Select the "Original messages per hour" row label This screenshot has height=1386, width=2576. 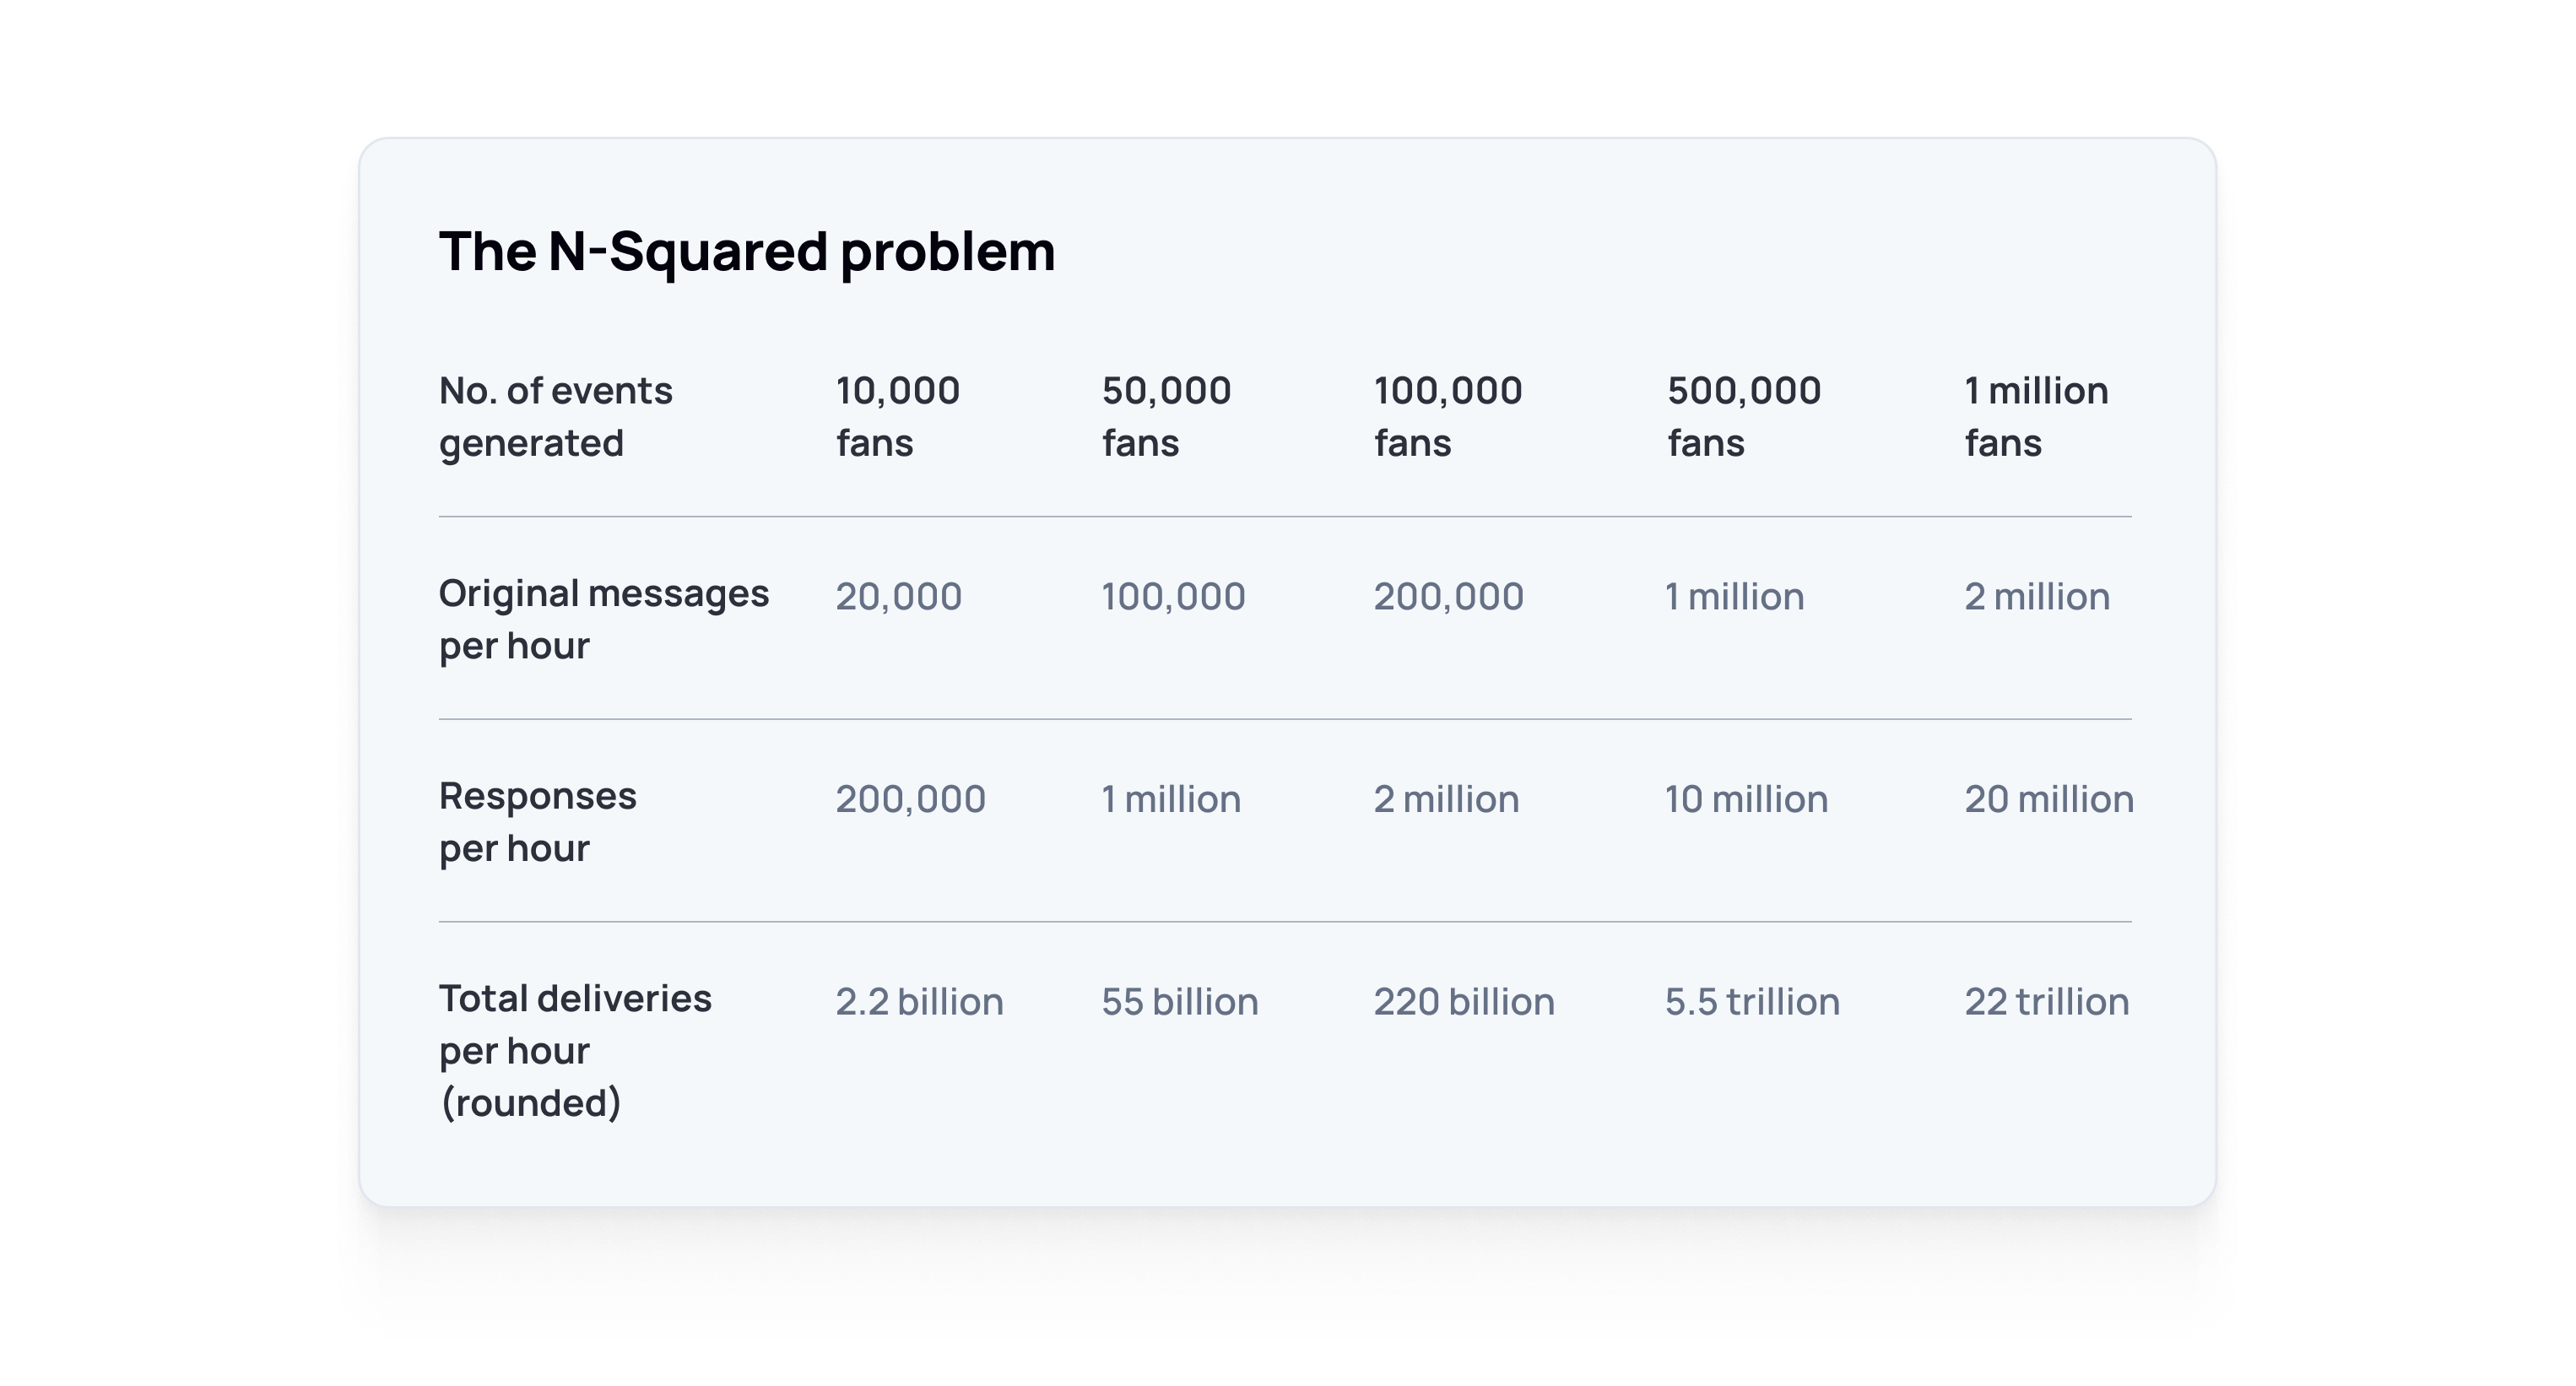pyautogui.click(x=603, y=619)
